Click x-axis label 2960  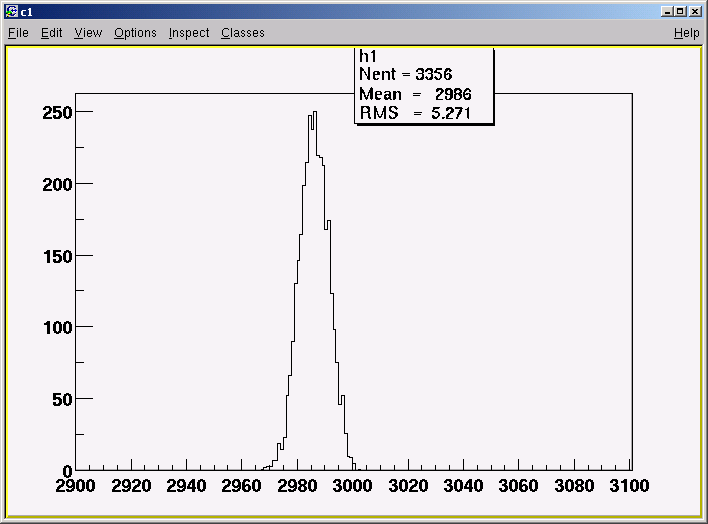coord(242,486)
